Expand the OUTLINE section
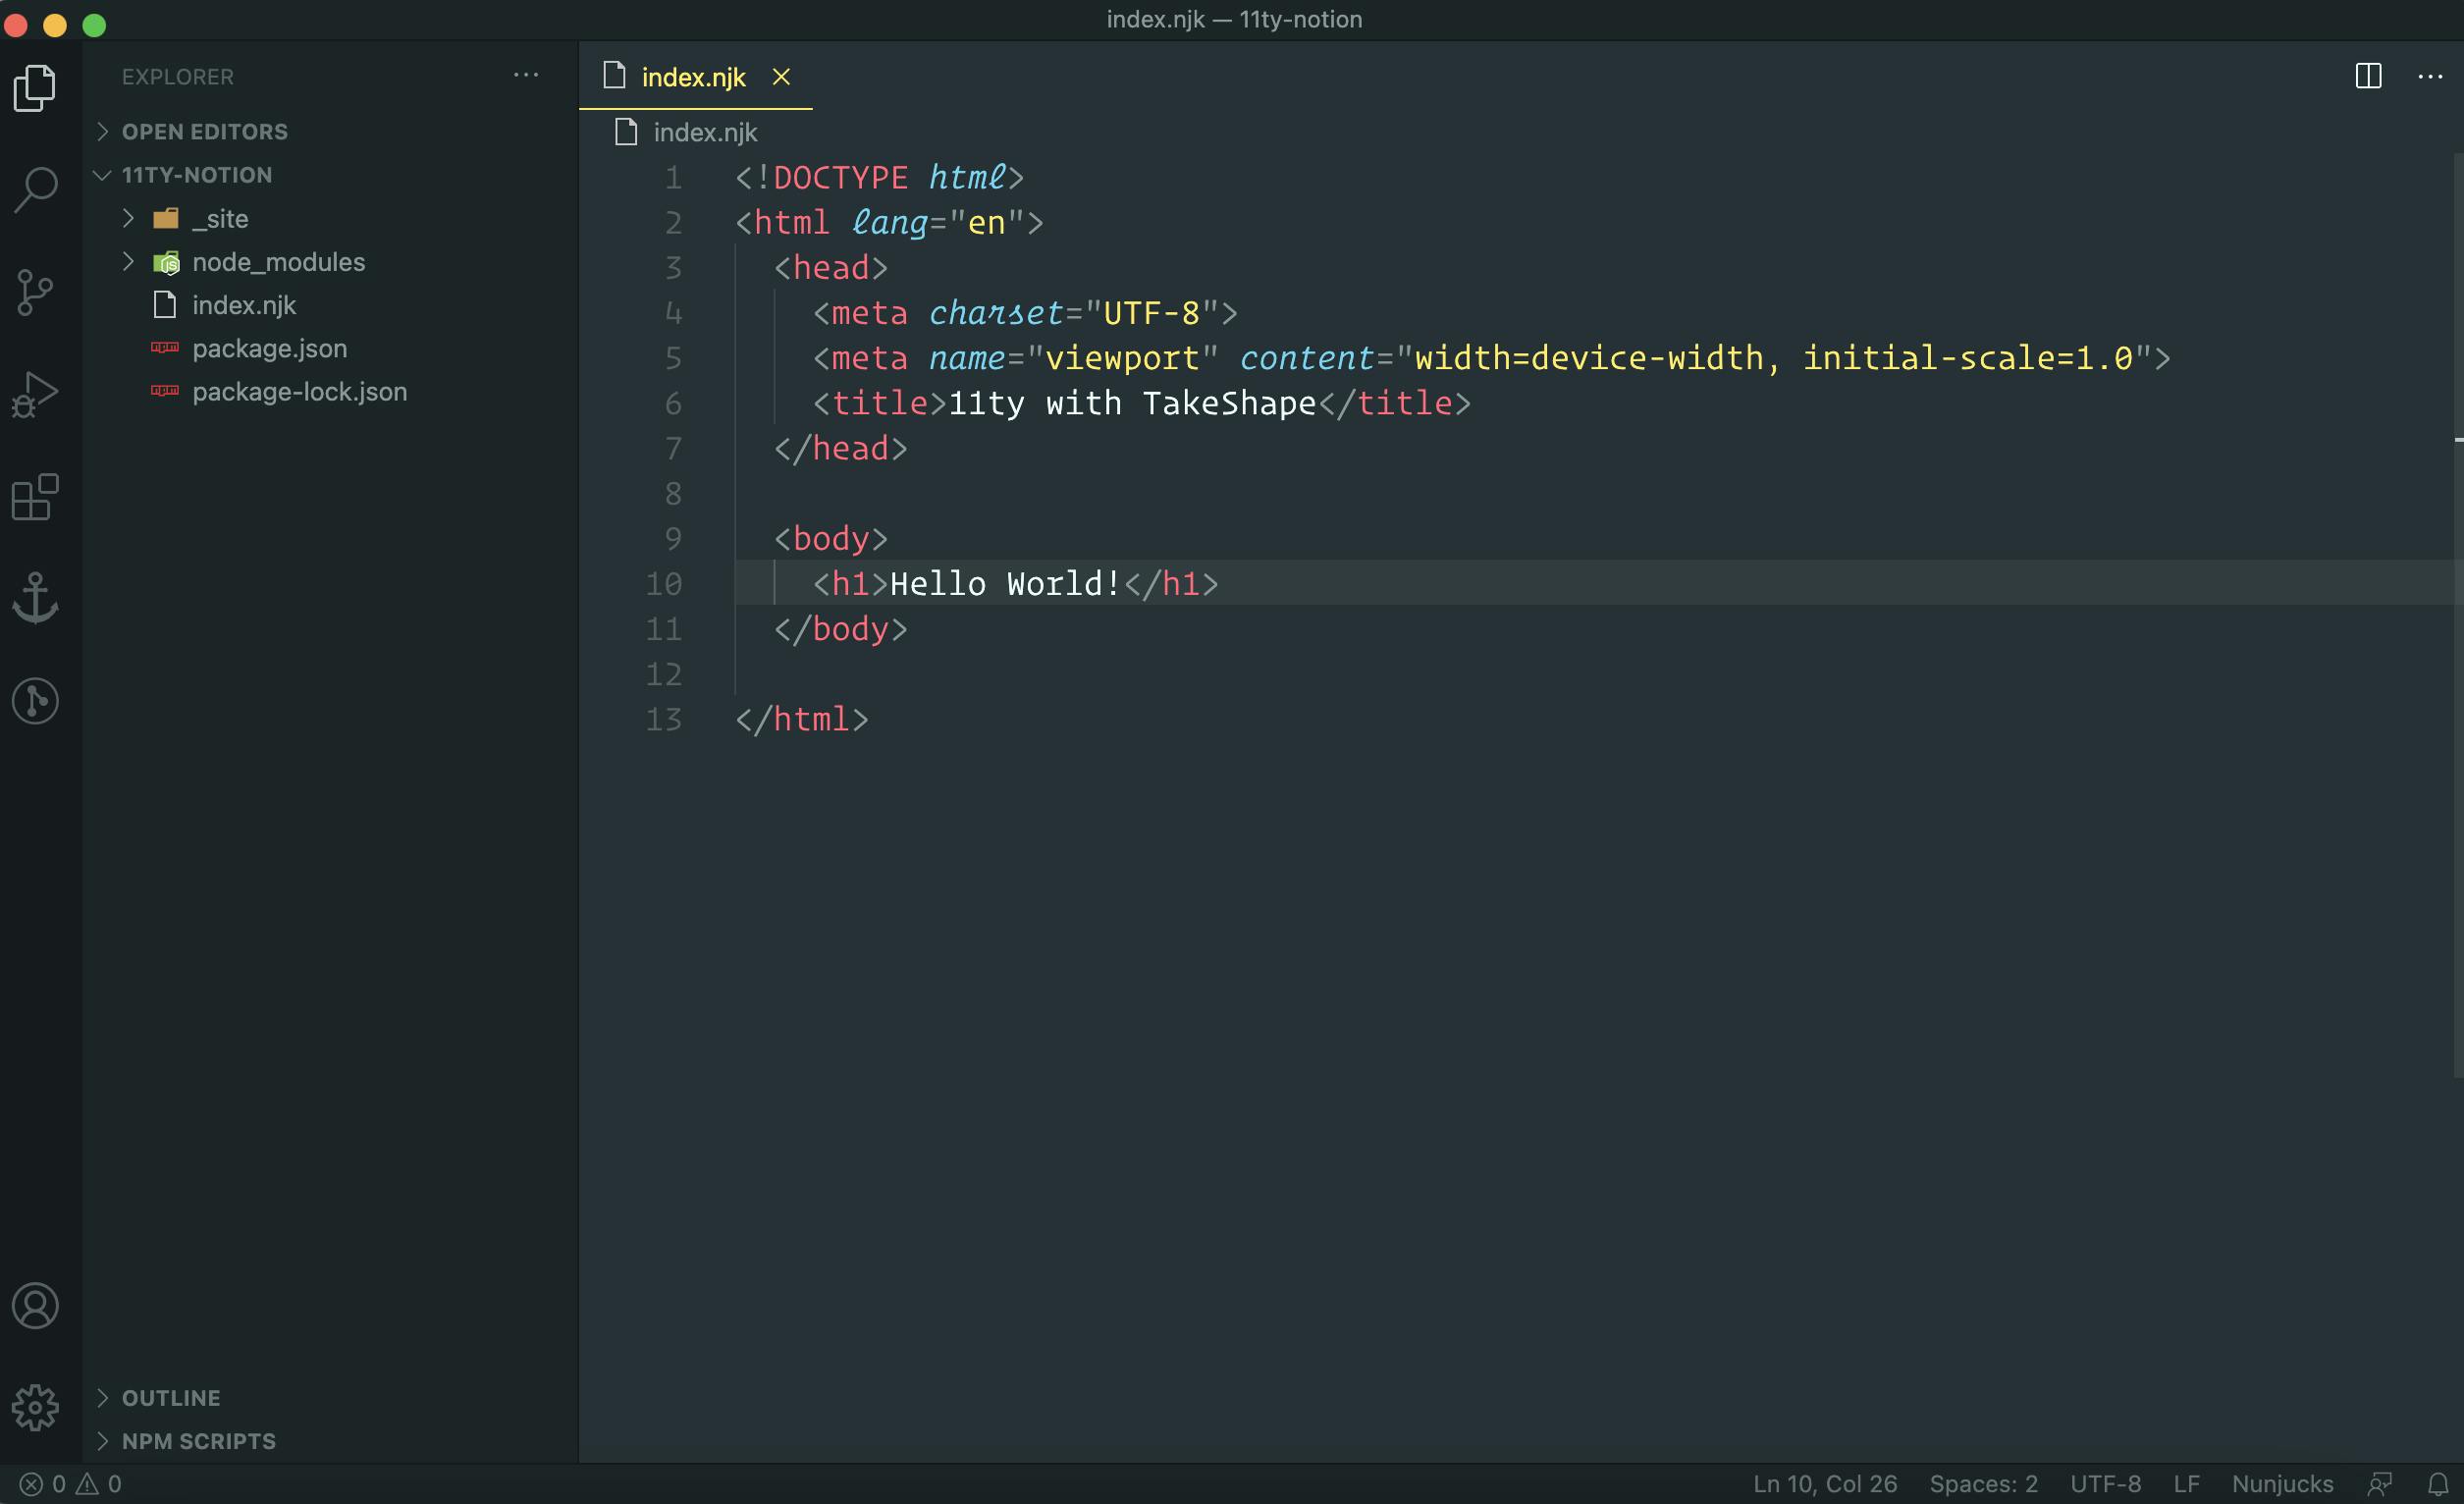Viewport: 2464px width, 1504px height. pos(102,1398)
